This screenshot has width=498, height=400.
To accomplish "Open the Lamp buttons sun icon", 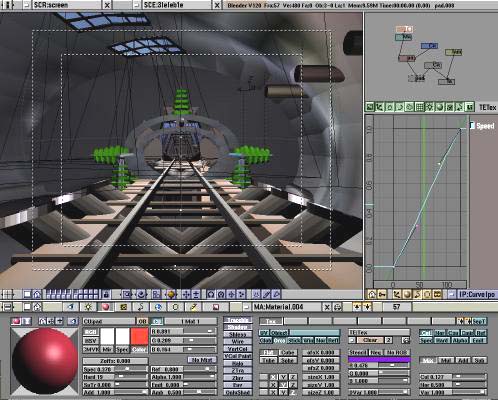I will (x=88, y=307).
